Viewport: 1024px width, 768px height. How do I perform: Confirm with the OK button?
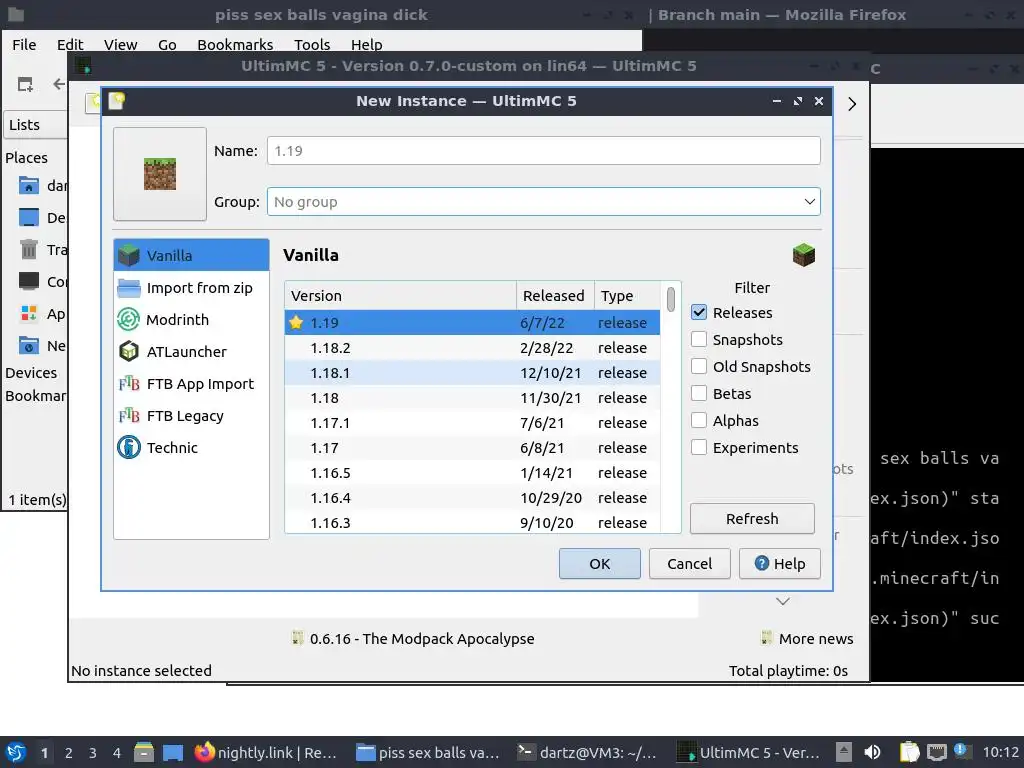[x=600, y=564]
